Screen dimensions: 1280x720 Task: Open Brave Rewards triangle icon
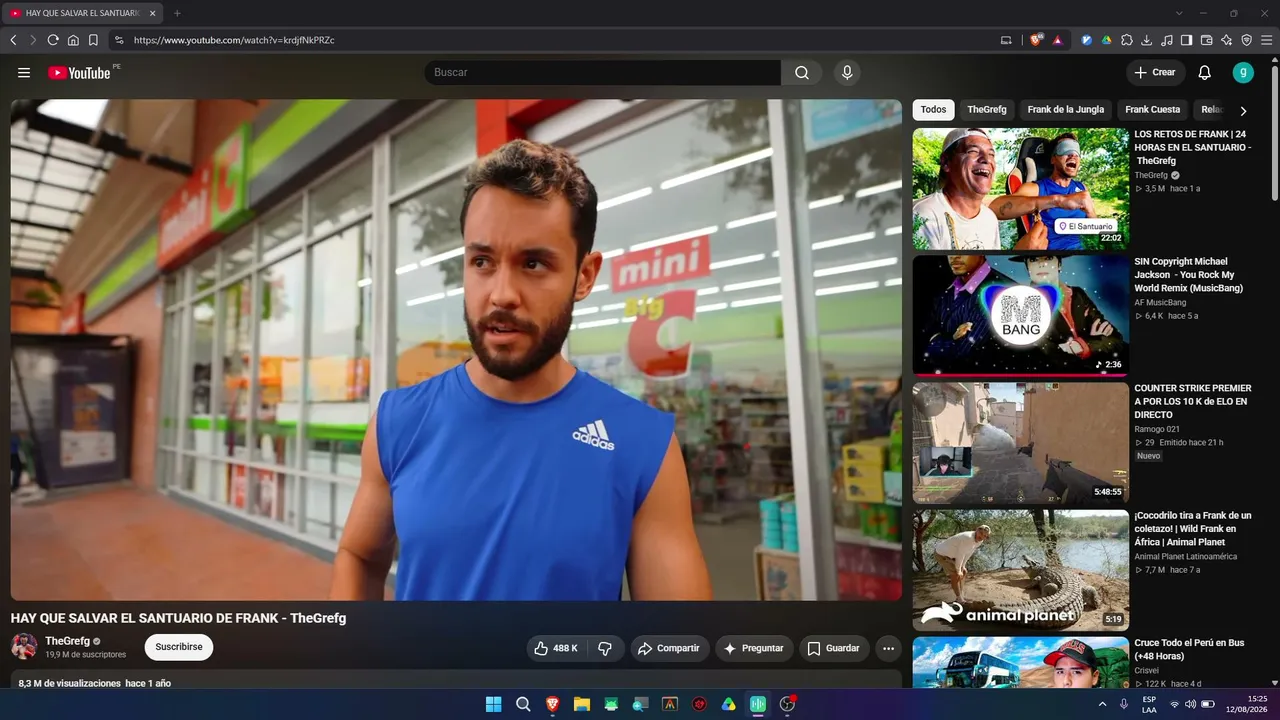click(x=1057, y=40)
